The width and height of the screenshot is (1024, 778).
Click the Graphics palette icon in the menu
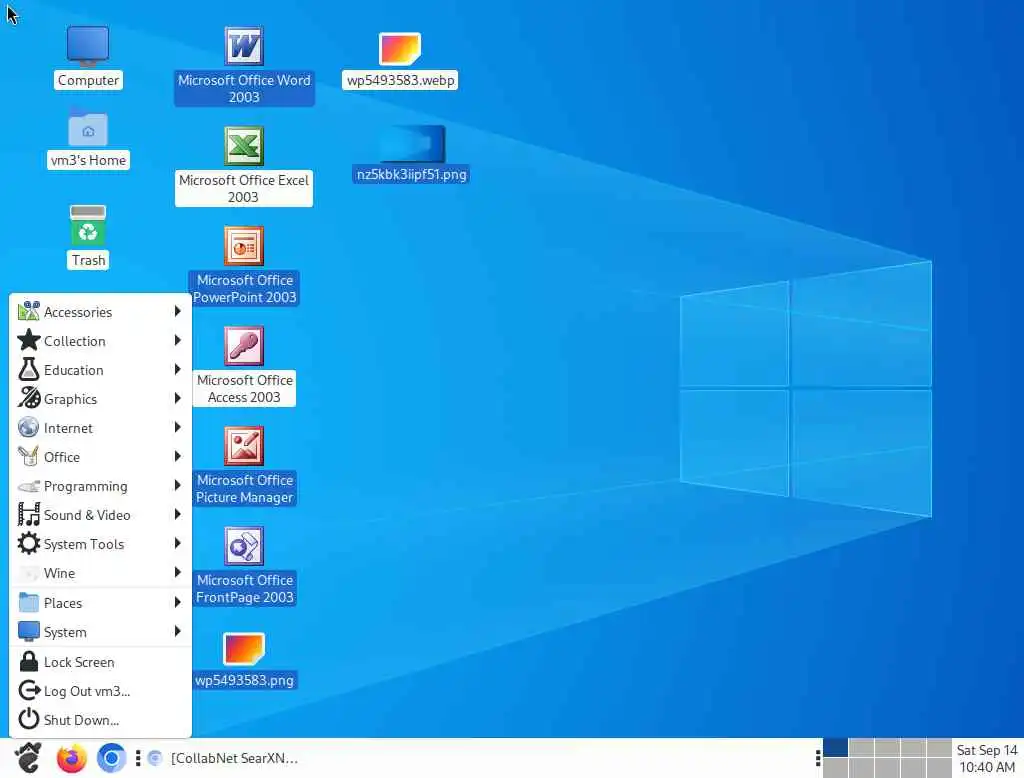29,398
